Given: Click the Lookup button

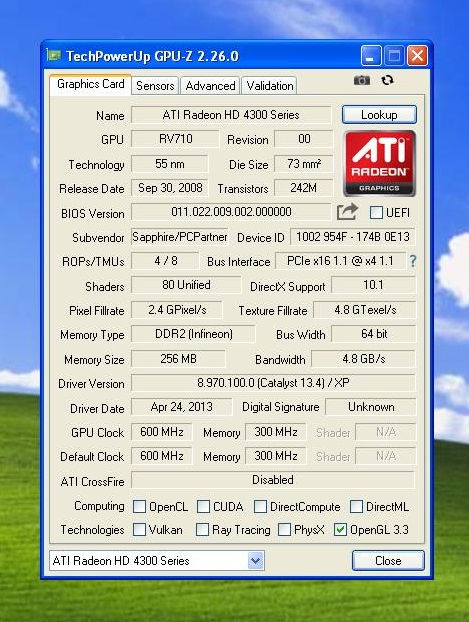Looking at the screenshot, I should tap(379, 115).
